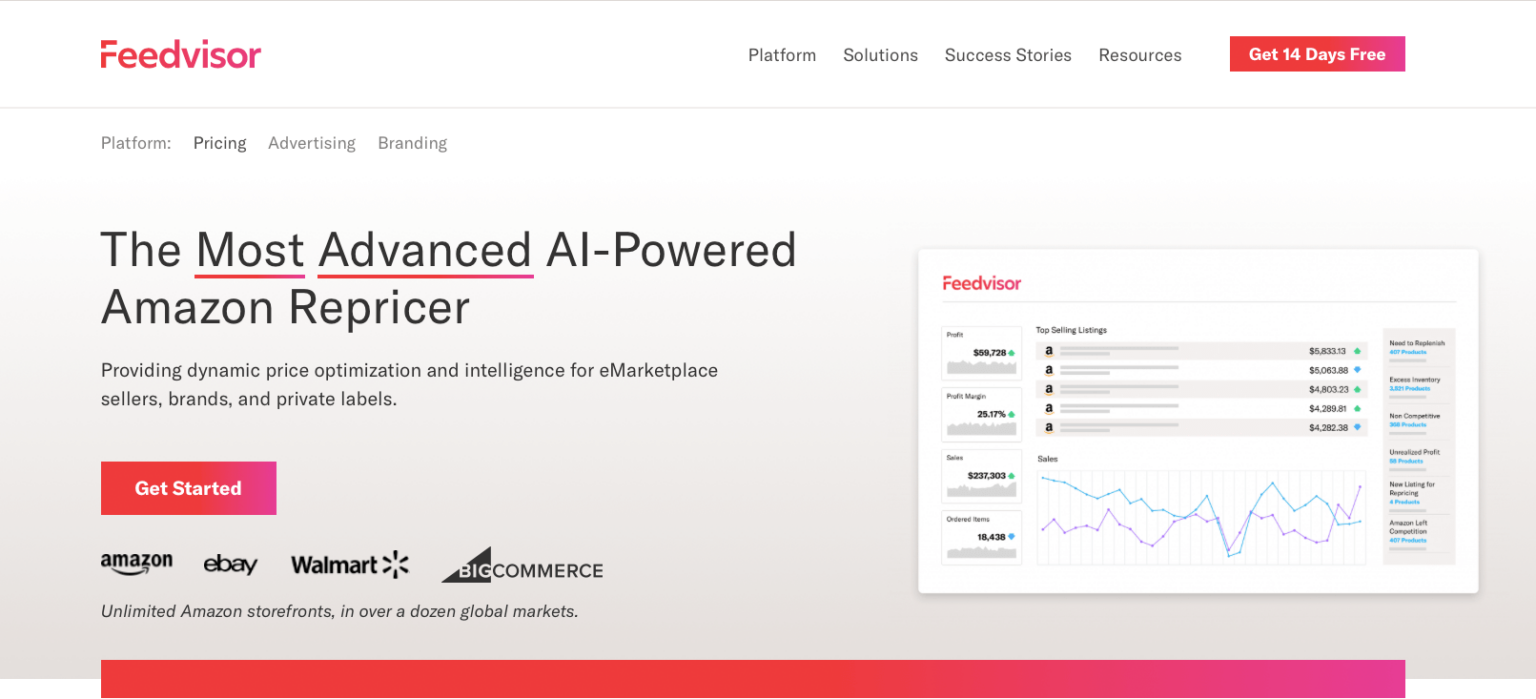
Task: Open the Platform menu
Action: (x=782, y=55)
